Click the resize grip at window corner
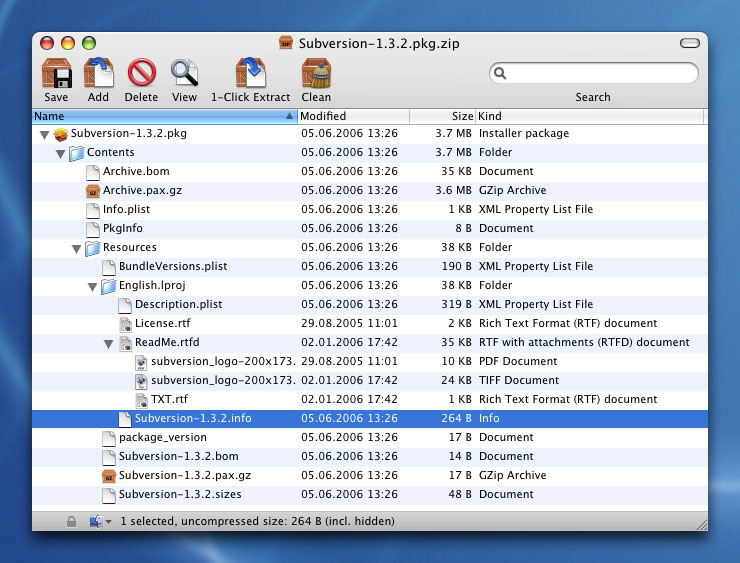 (x=702, y=525)
